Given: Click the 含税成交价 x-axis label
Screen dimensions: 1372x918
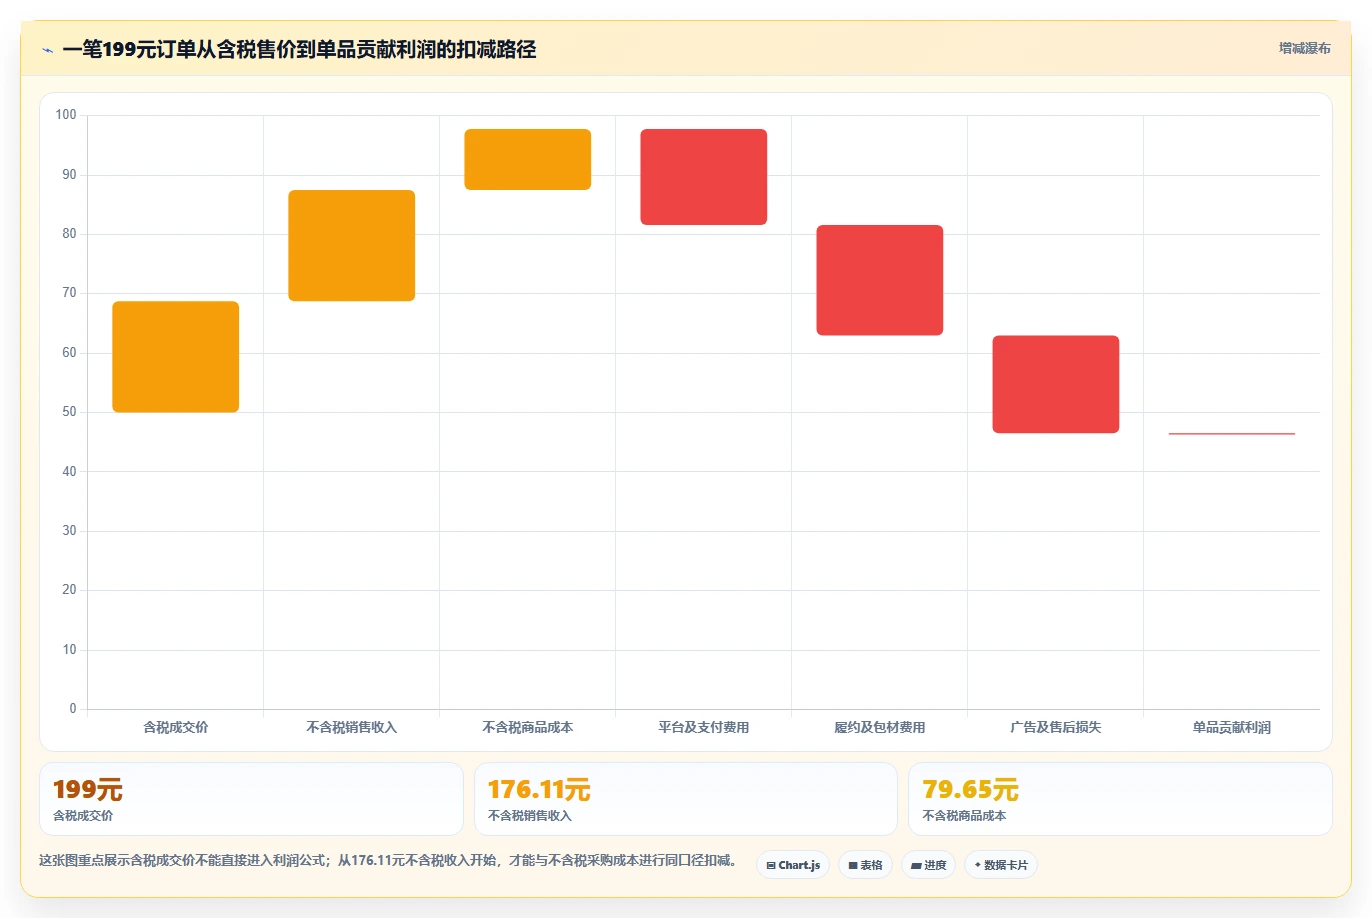Looking at the screenshot, I should [176, 727].
